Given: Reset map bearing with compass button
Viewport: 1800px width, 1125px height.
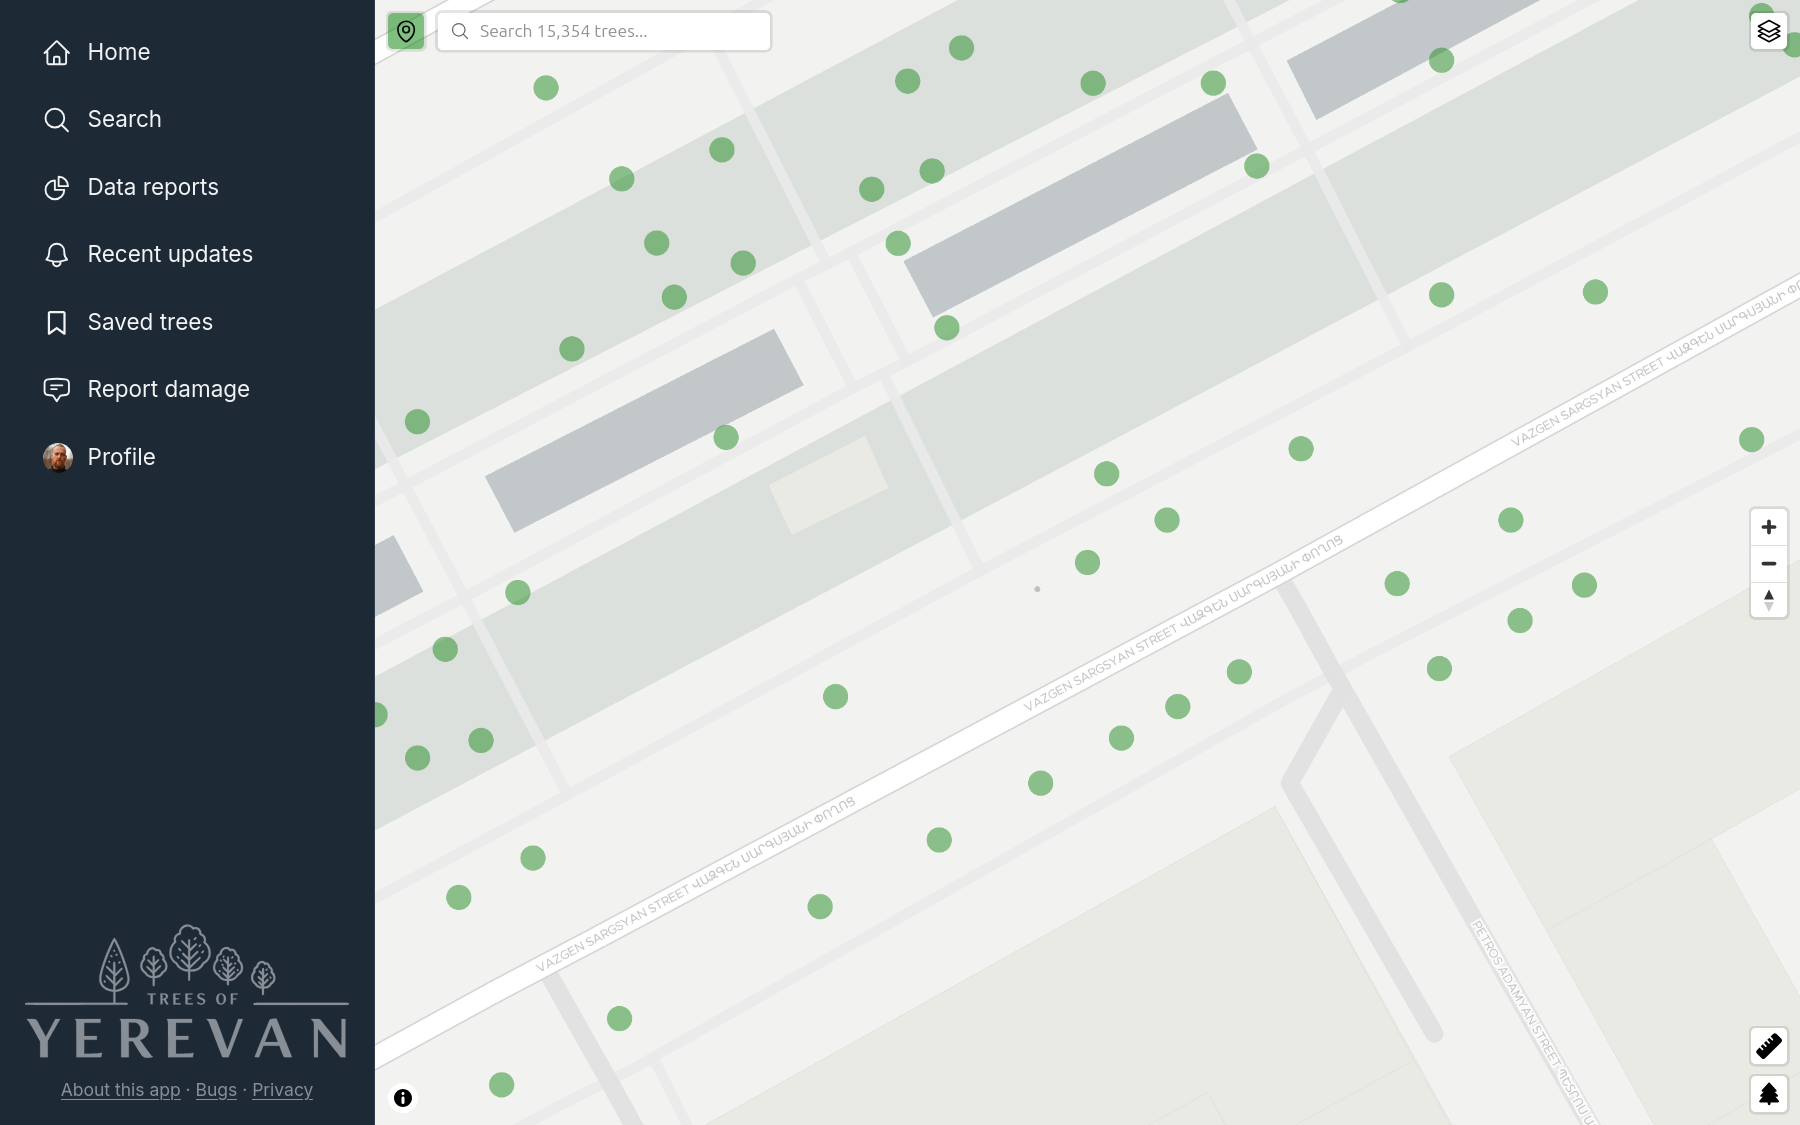Looking at the screenshot, I should pyautogui.click(x=1769, y=600).
